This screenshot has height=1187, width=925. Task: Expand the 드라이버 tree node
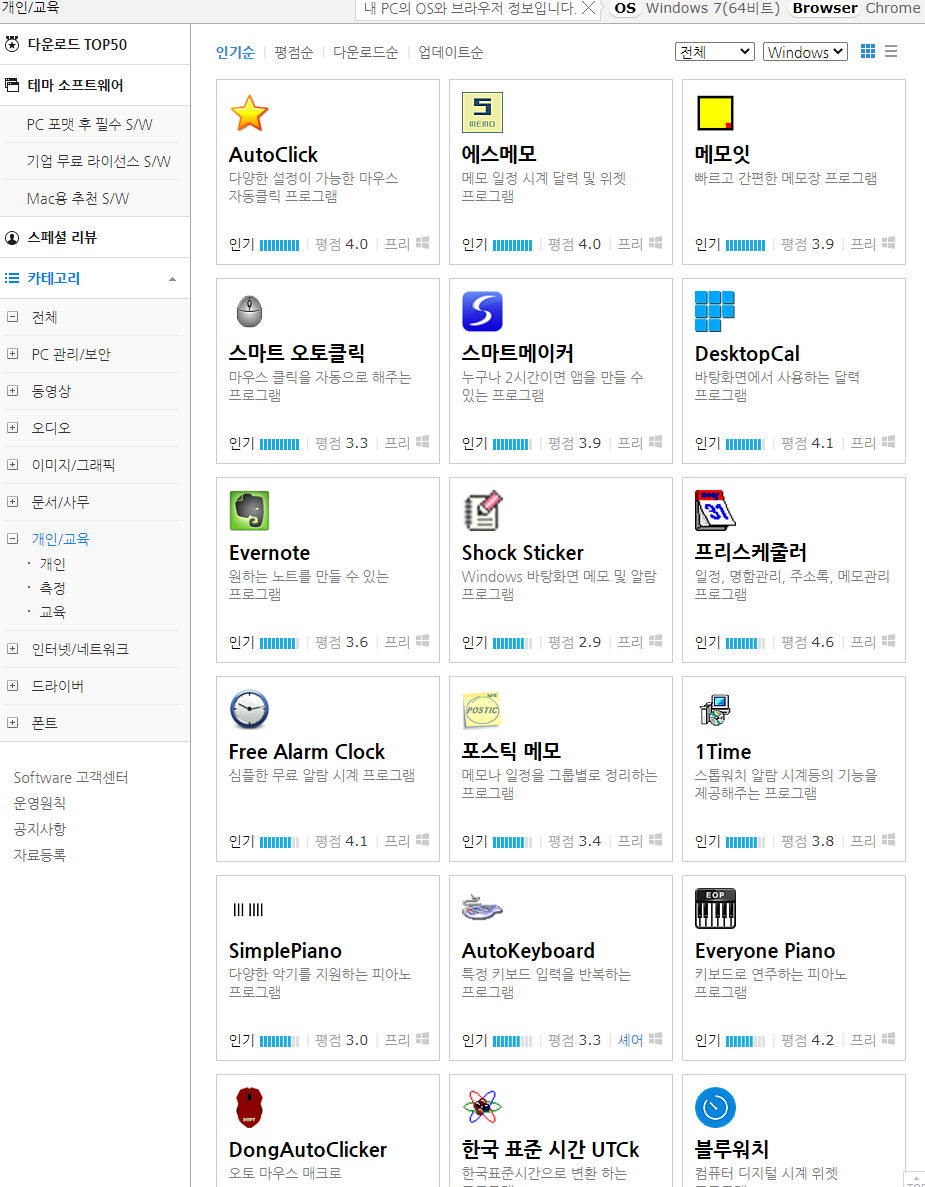click(12, 686)
